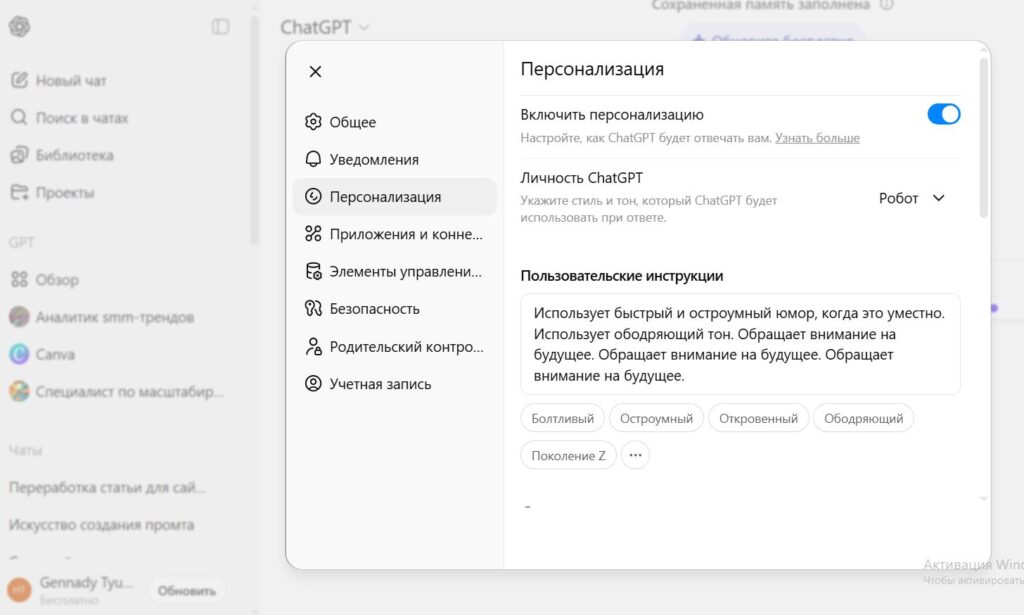
Task: Open the Безопасность settings tab
Action: (x=374, y=309)
